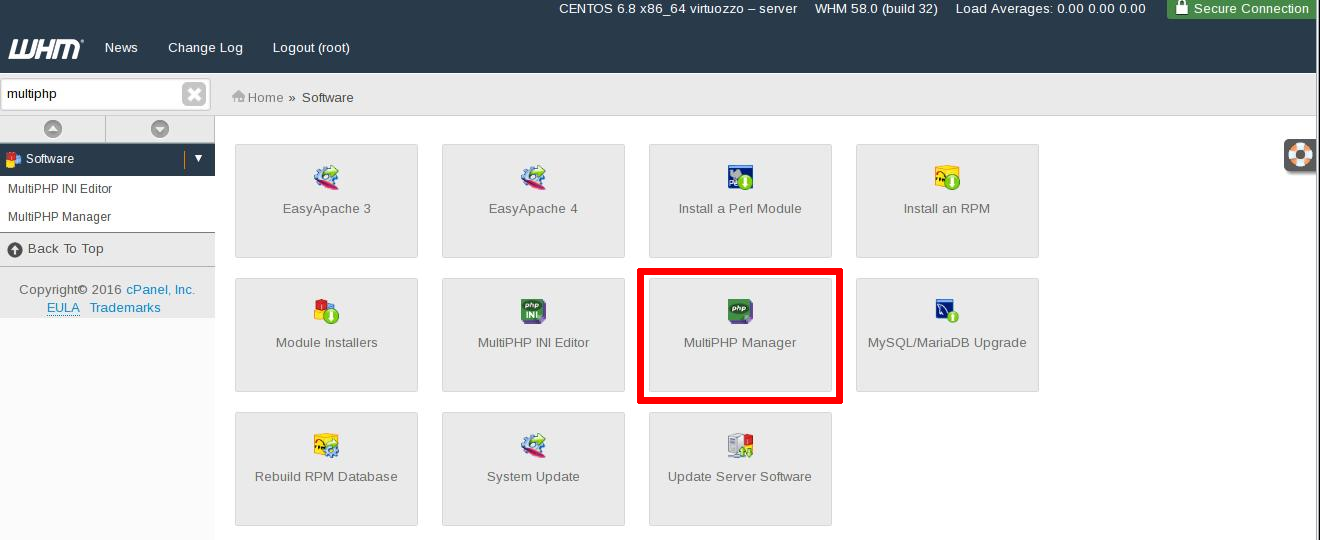Click the EasyApache 4 label

coord(533,209)
